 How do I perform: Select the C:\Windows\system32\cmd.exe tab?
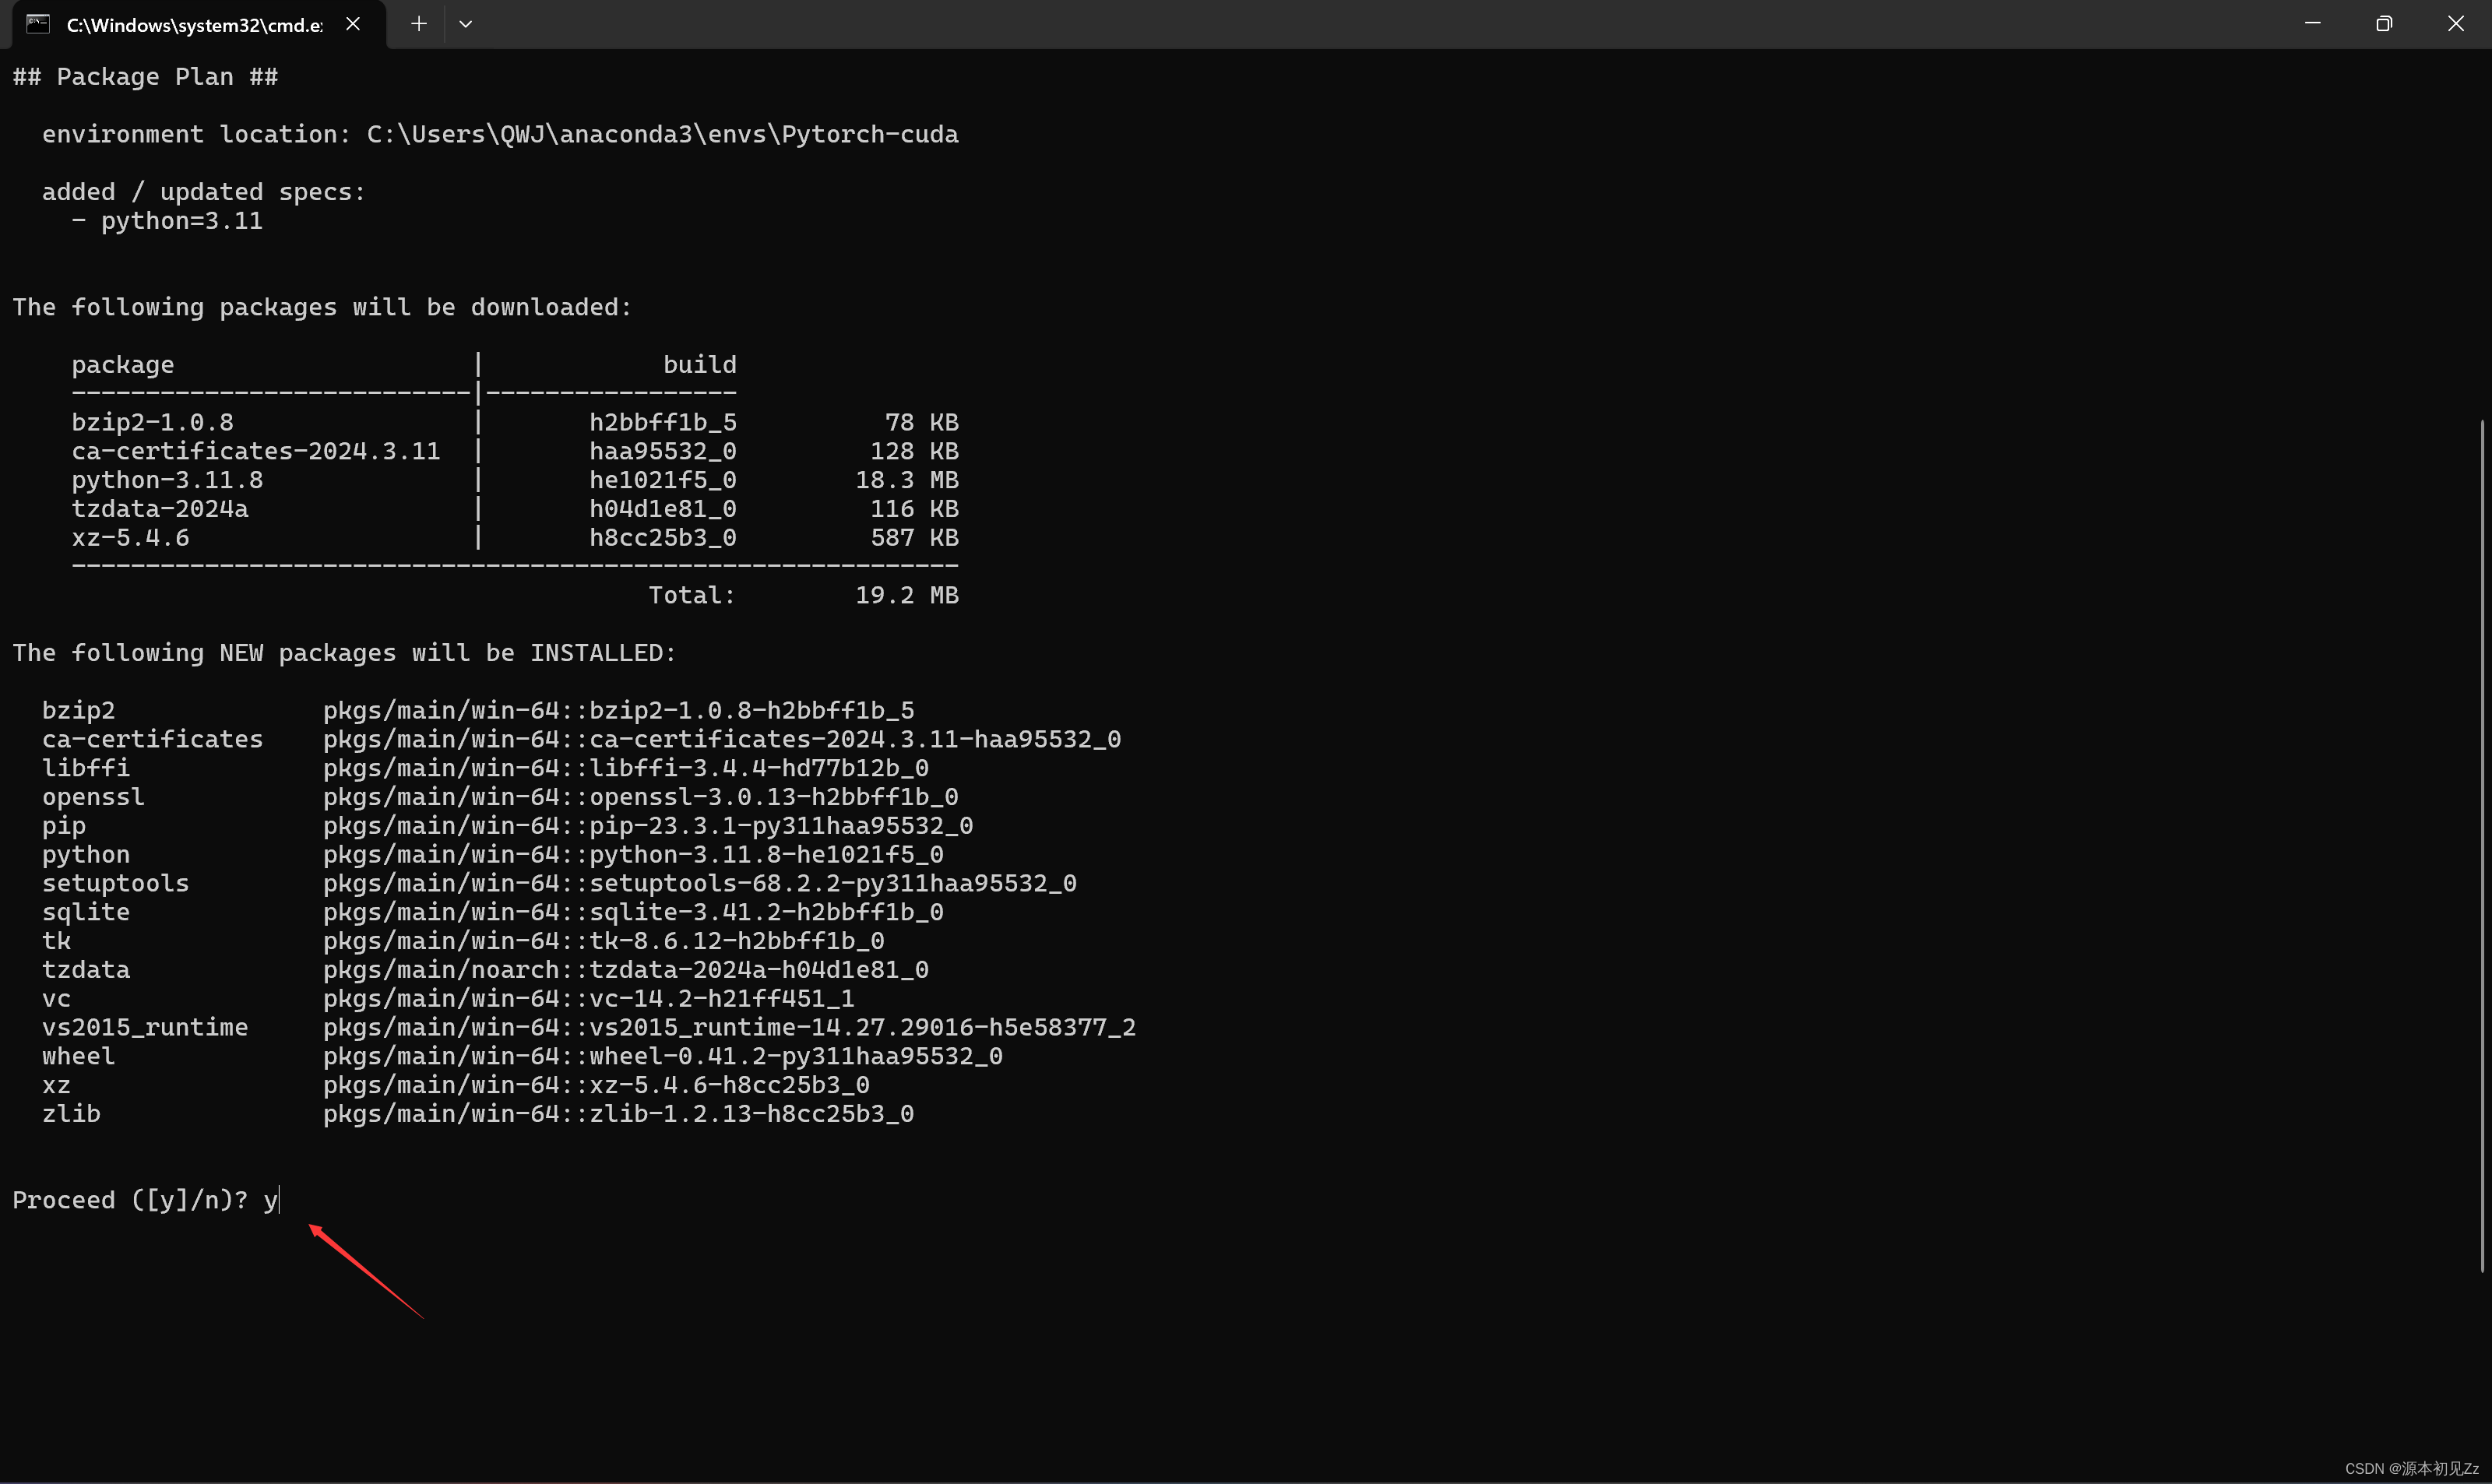pos(194,25)
